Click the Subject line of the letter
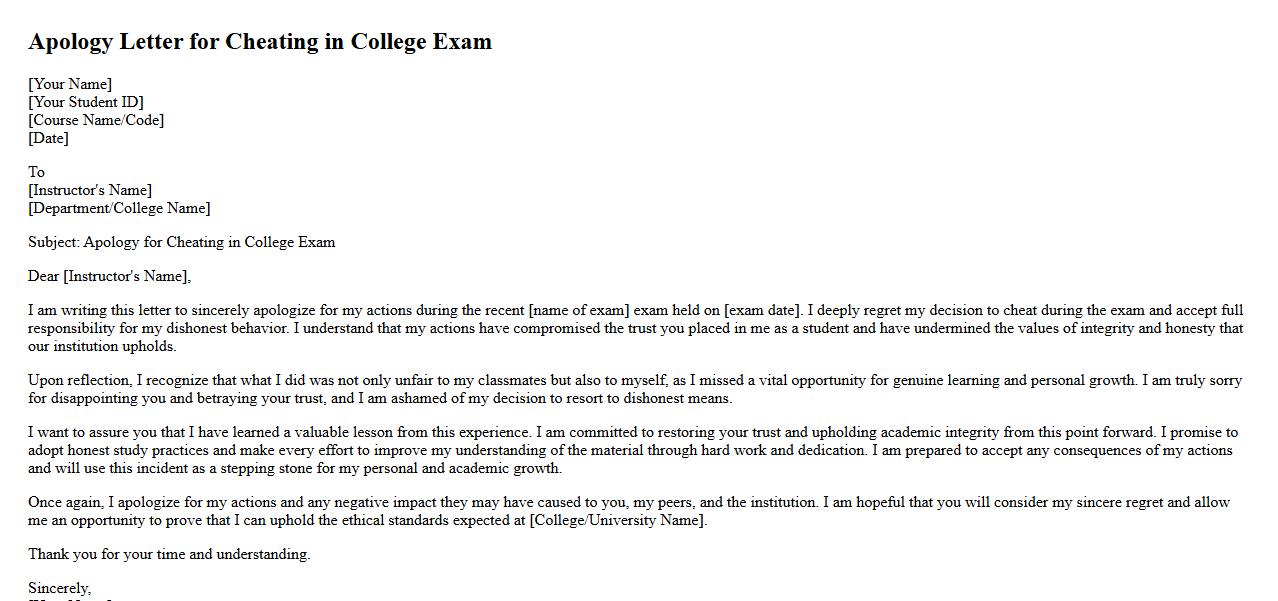This screenshot has height=601, width=1278. 181,242
